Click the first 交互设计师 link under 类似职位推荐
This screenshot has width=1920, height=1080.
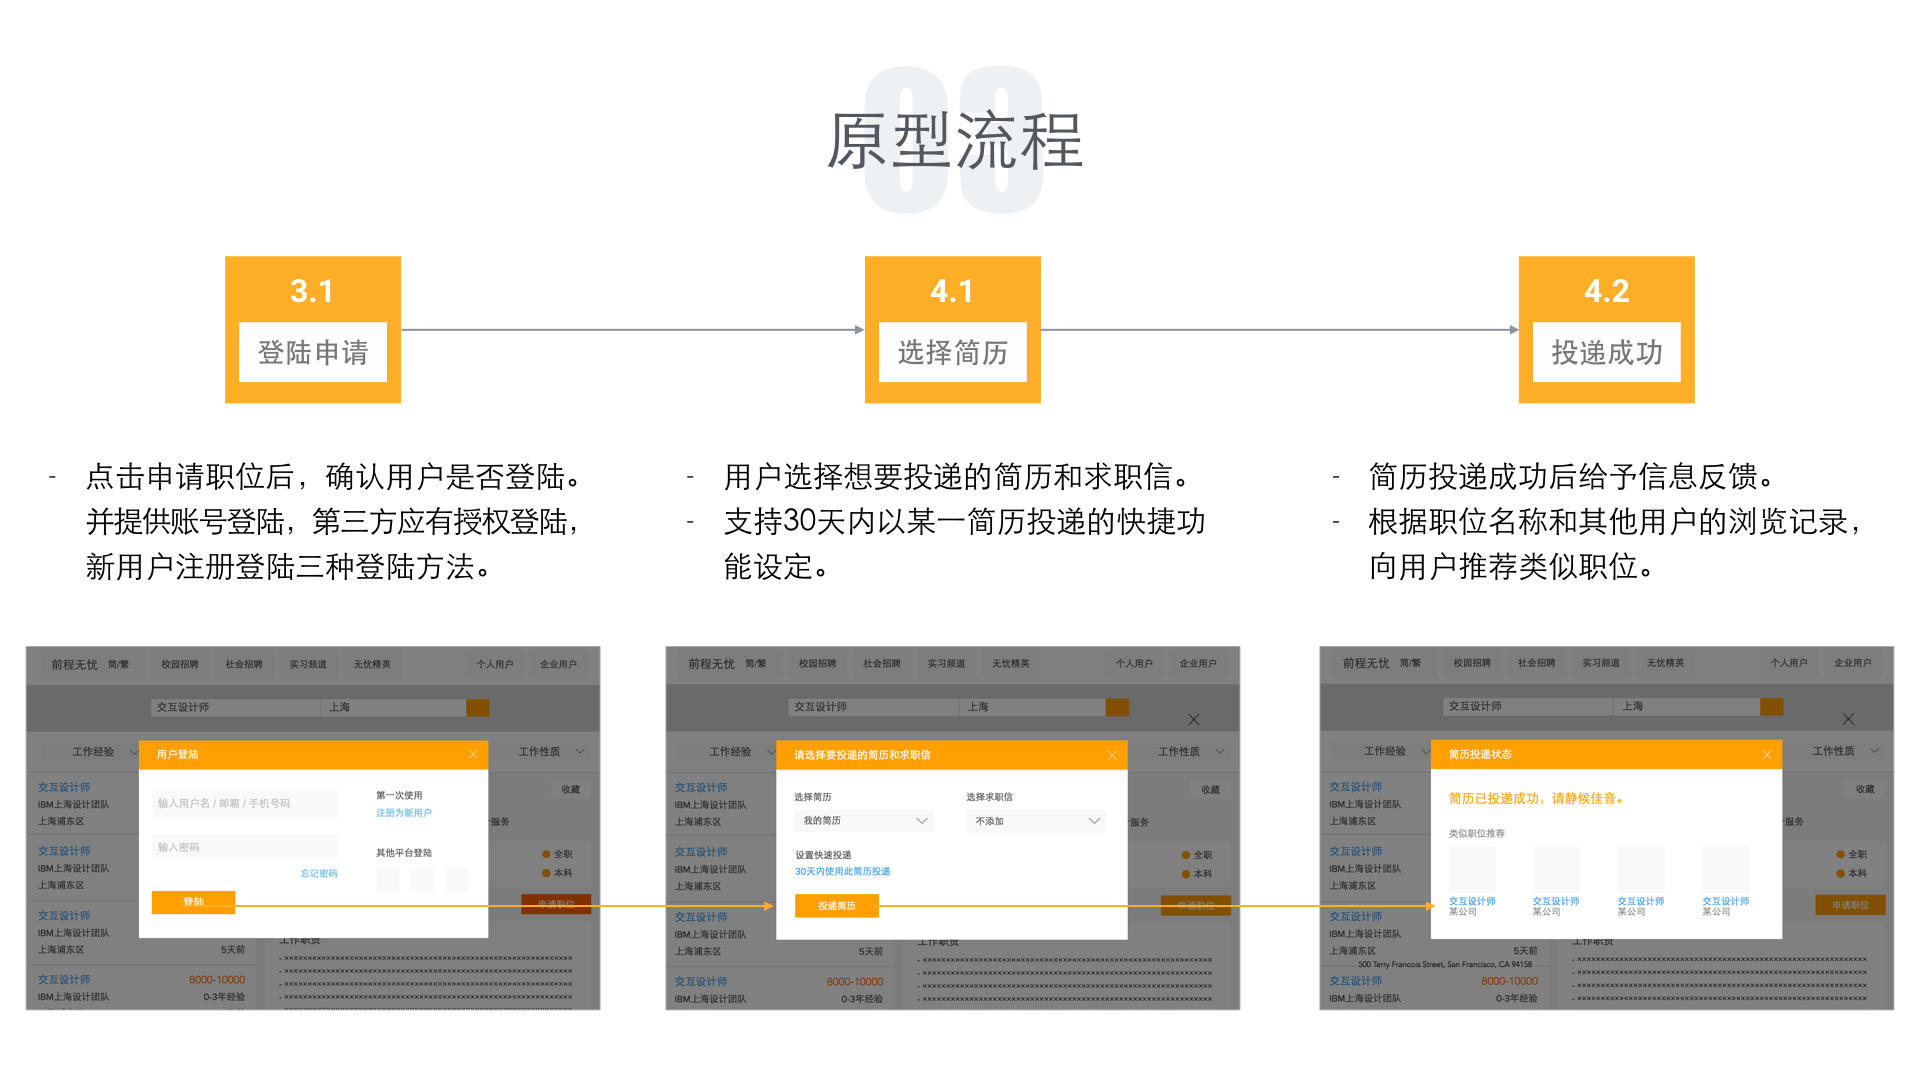1472,901
